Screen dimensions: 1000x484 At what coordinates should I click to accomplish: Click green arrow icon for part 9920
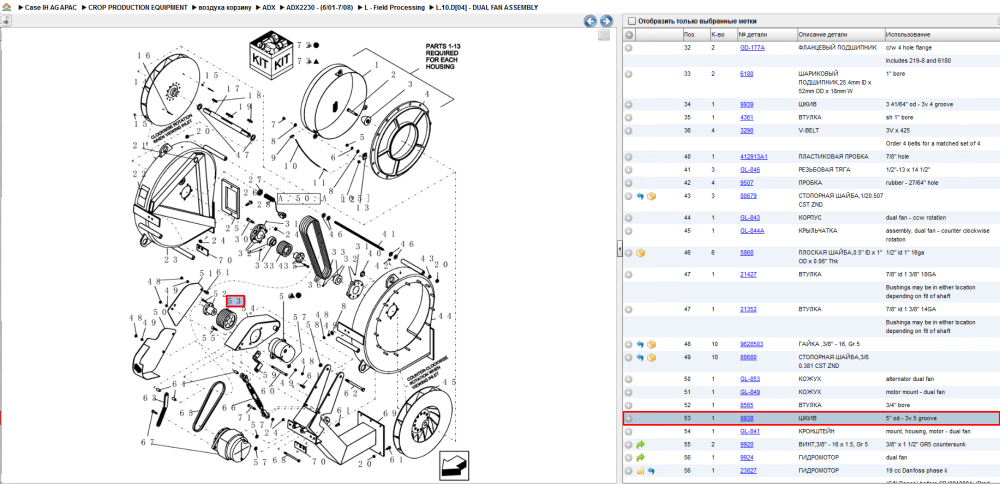[x=640, y=444]
